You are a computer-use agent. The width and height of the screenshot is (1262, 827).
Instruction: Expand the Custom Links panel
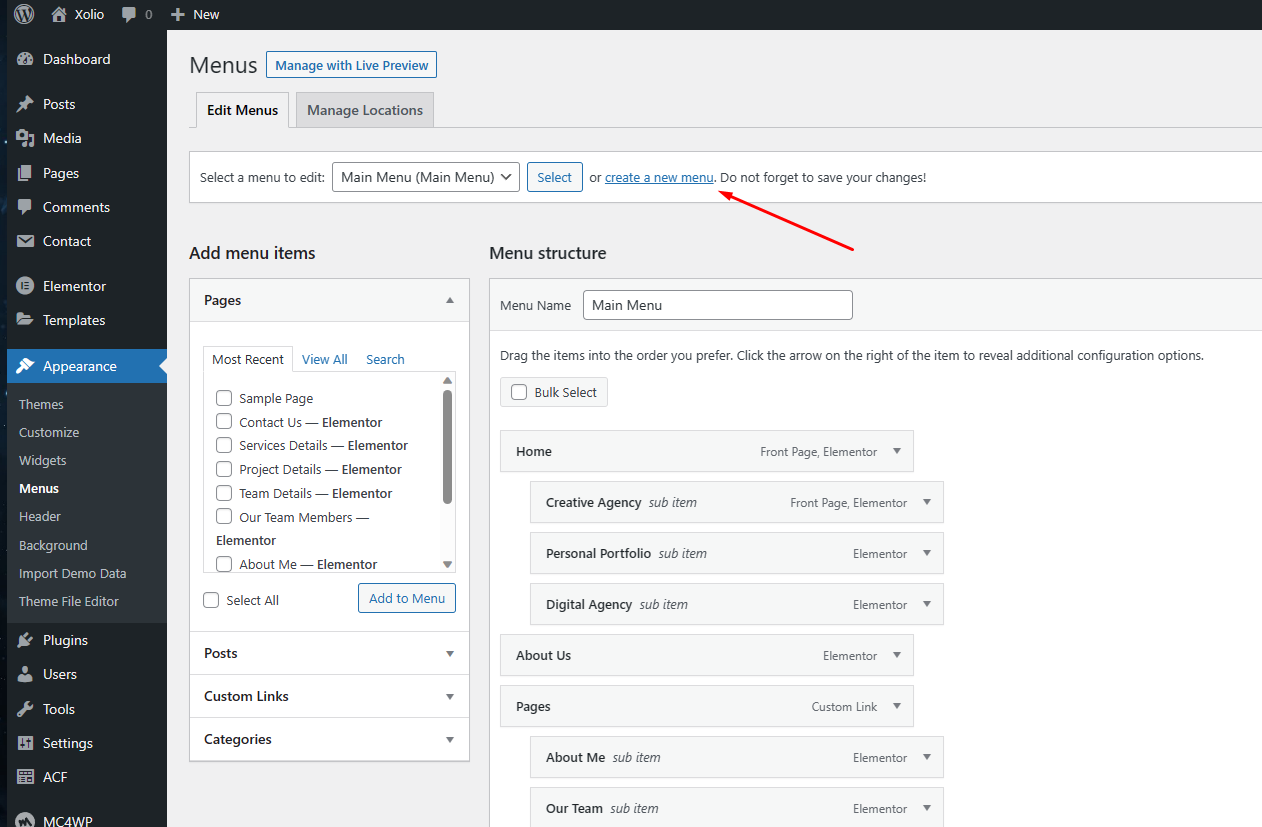pyautogui.click(x=449, y=696)
